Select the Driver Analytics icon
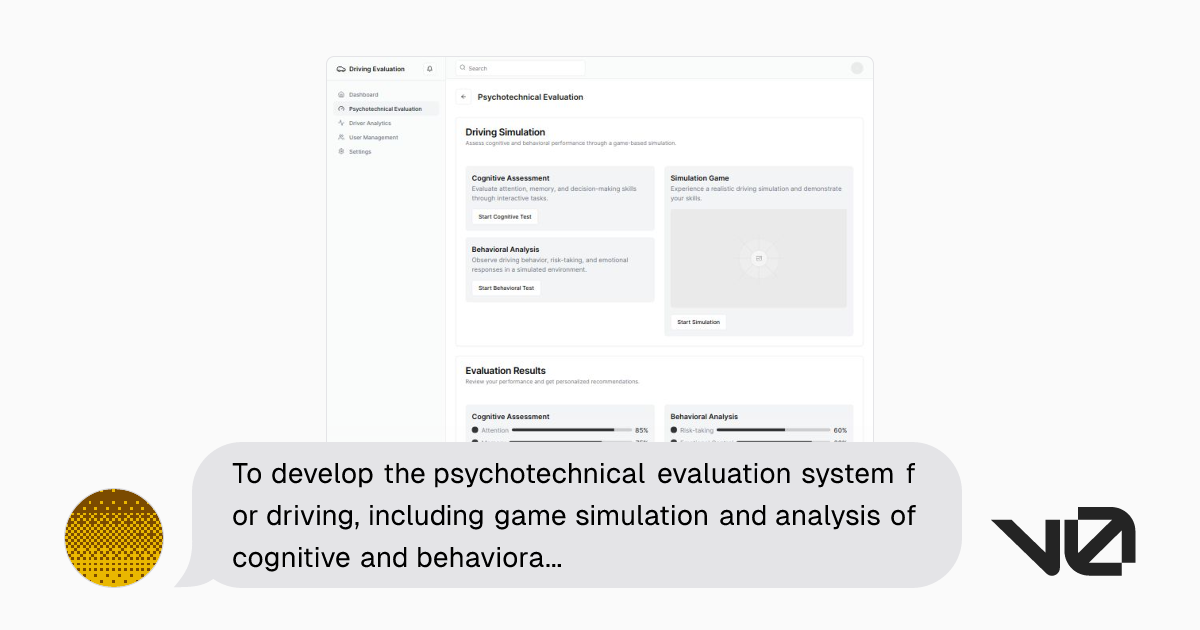This screenshot has height=630, width=1200. click(x=342, y=123)
